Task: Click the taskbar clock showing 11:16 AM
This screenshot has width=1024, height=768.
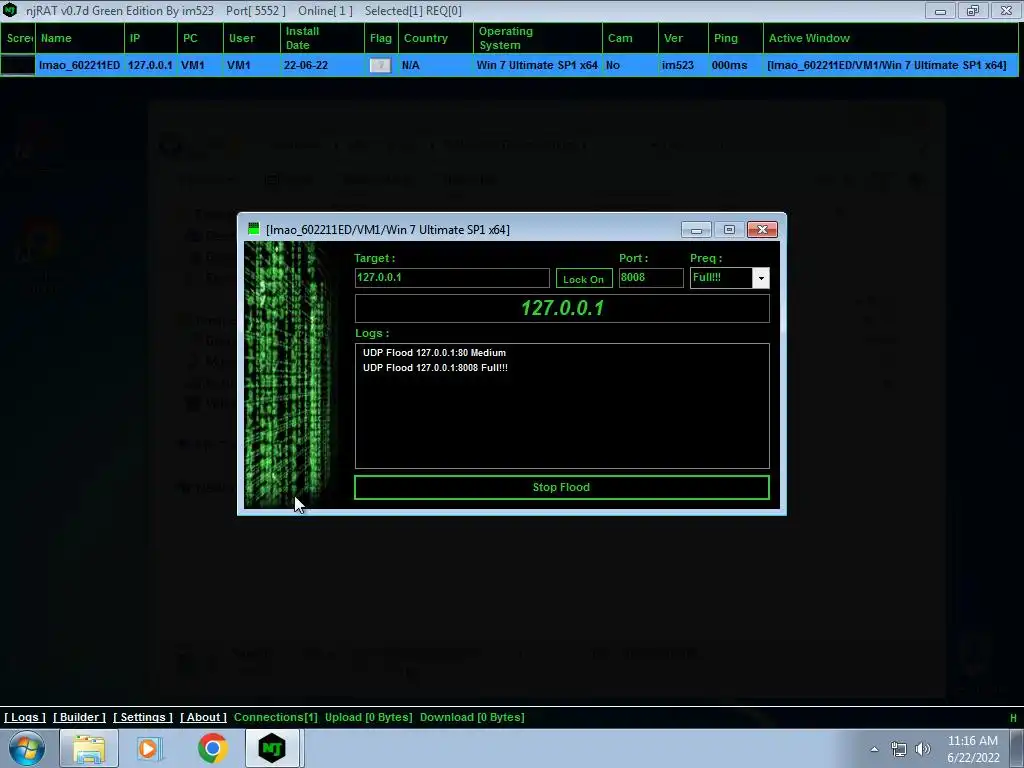Action: [x=973, y=749]
